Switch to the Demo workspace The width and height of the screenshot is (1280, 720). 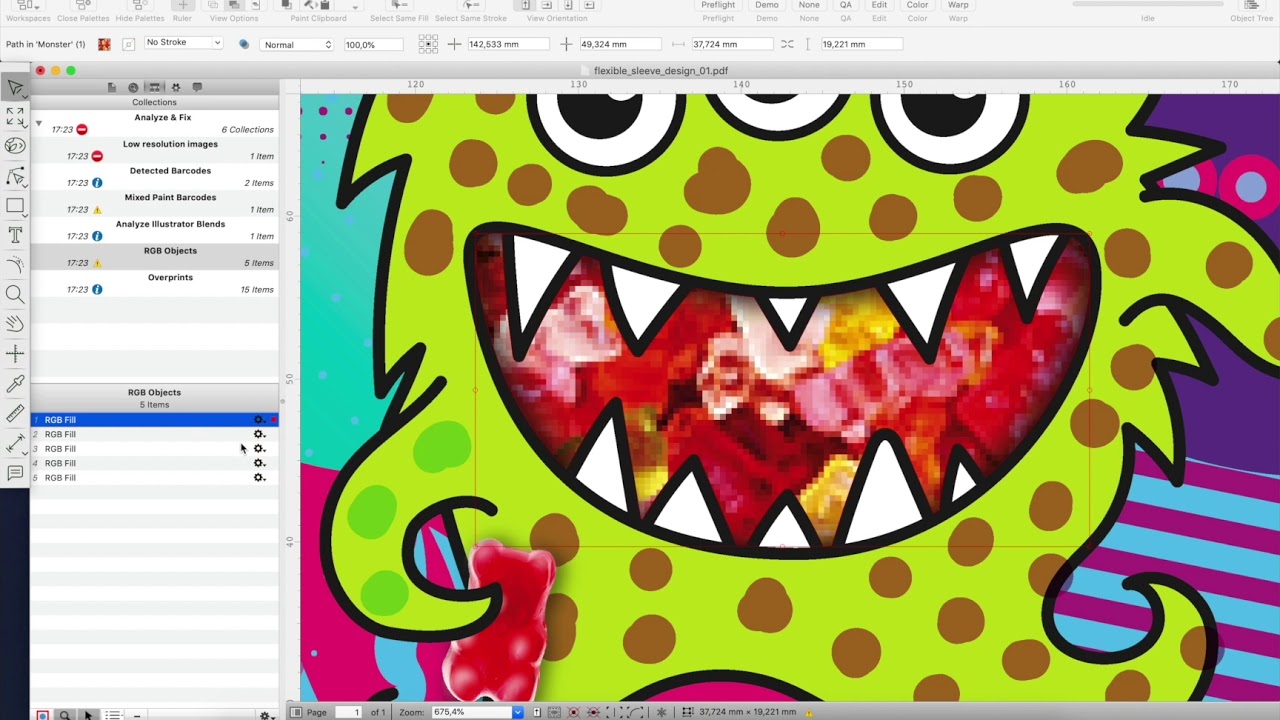pyautogui.click(x=767, y=5)
